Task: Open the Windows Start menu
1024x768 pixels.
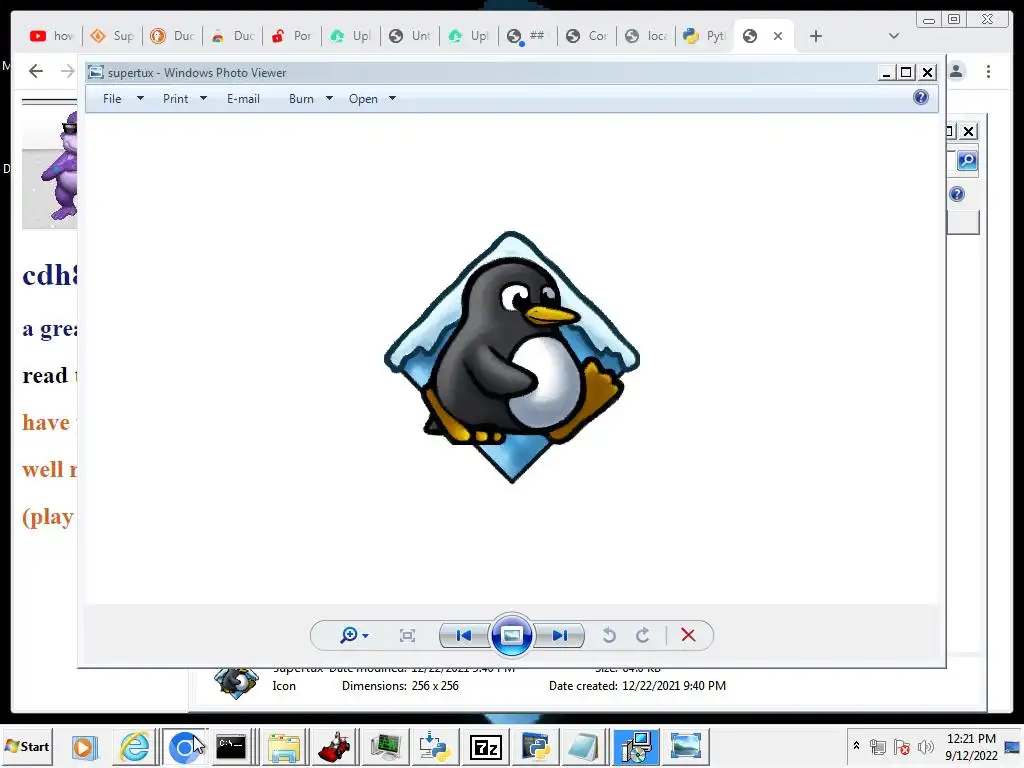Action: (27, 746)
